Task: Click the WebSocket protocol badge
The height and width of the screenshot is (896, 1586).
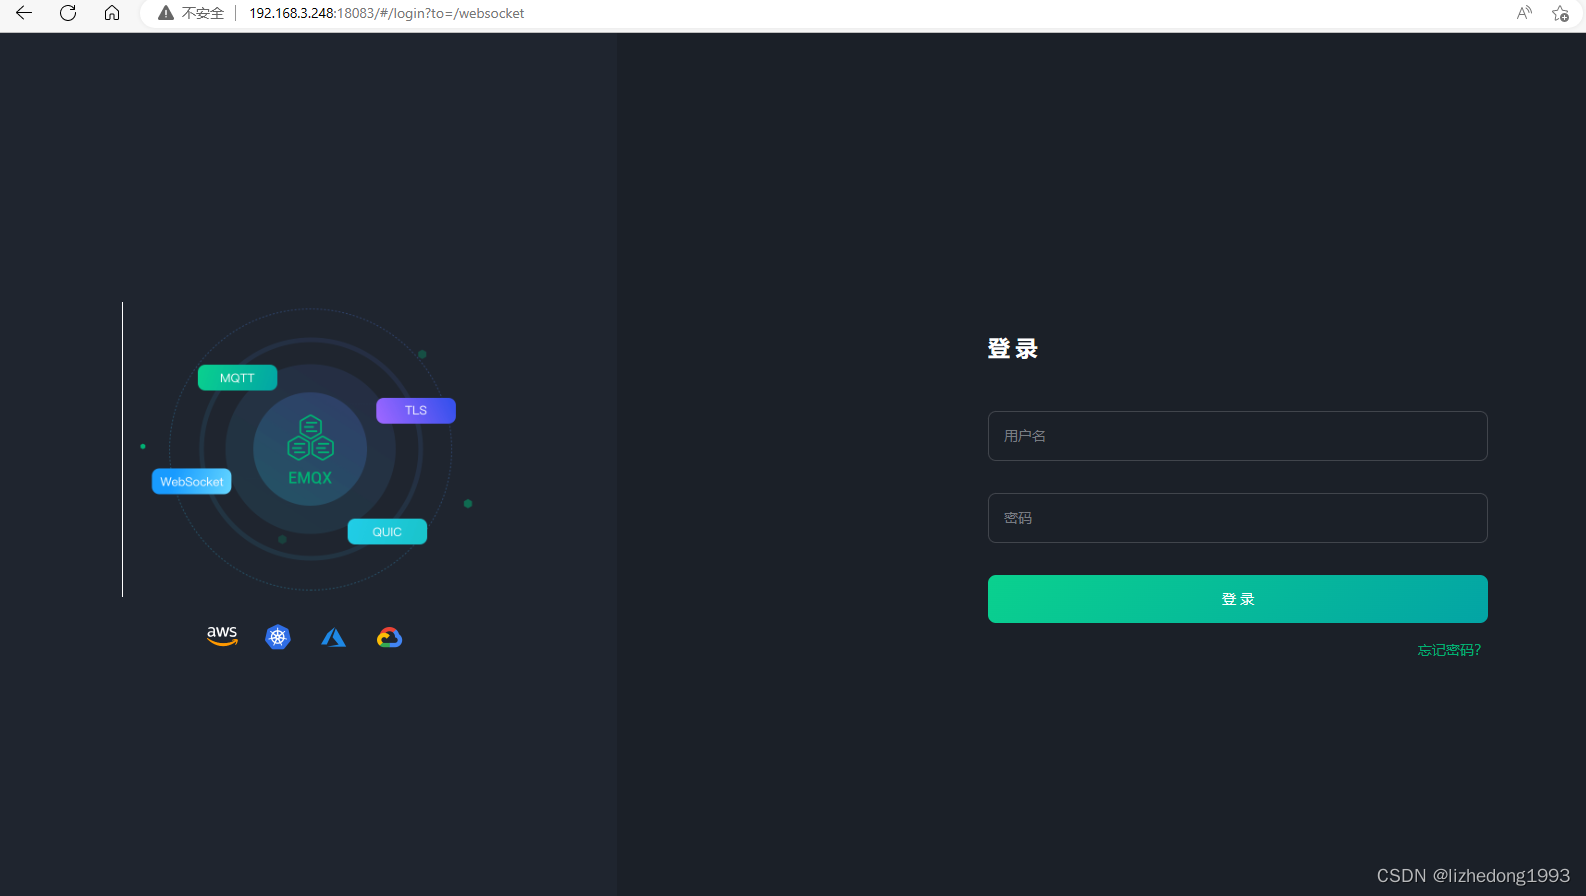Action: coord(192,482)
